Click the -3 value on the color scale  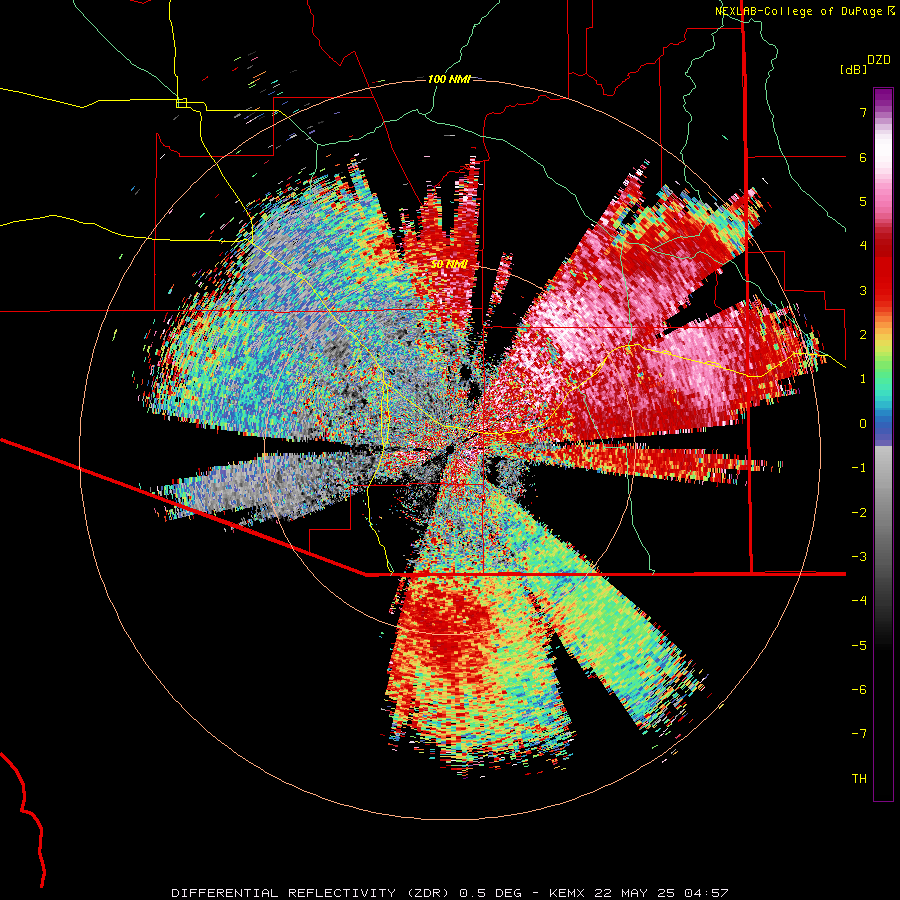point(859,556)
